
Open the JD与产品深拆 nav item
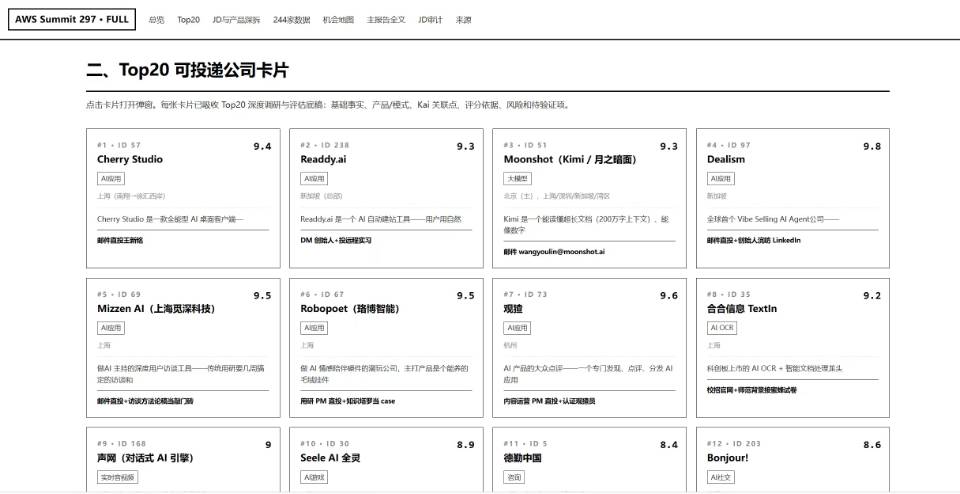pos(236,20)
